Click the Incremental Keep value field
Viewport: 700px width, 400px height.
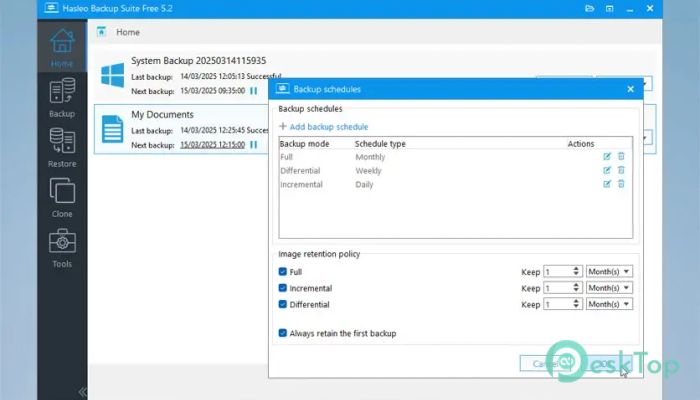[x=558, y=288]
